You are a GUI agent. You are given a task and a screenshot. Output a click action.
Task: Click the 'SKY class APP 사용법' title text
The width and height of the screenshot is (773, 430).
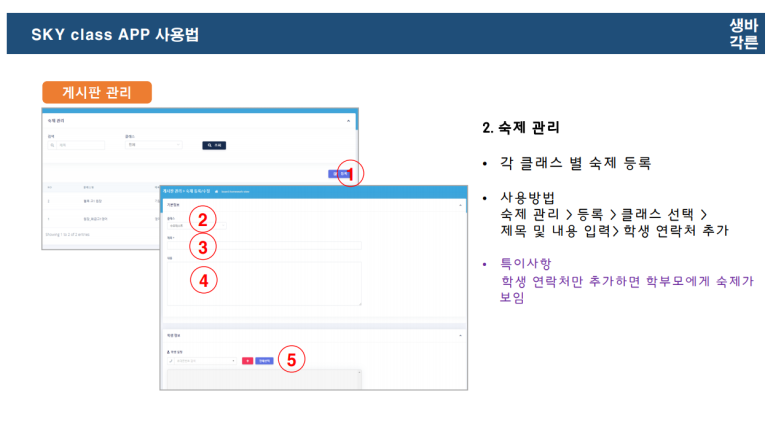115,35
